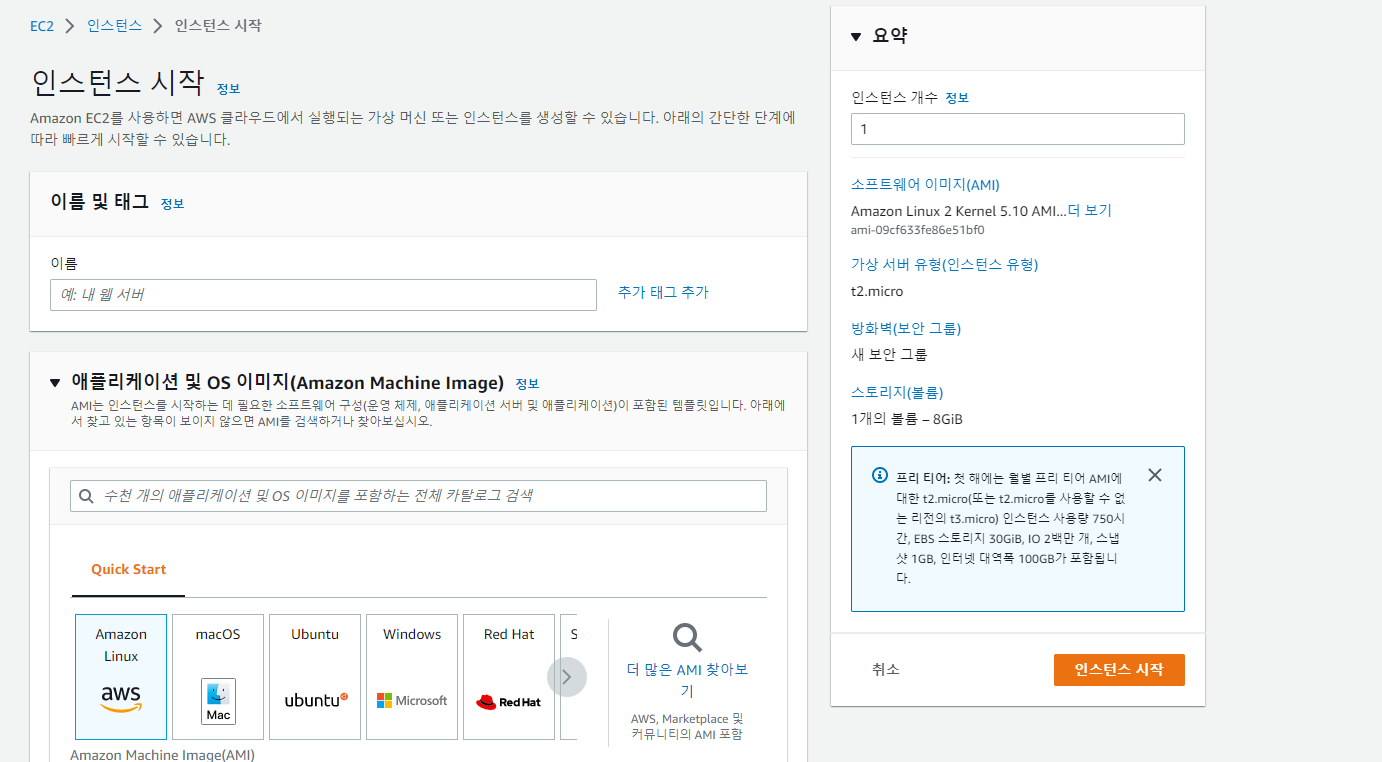1382x762 pixels.
Task: Open 정보 link next to 인스턴스 시작 heading
Action: (228, 89)
